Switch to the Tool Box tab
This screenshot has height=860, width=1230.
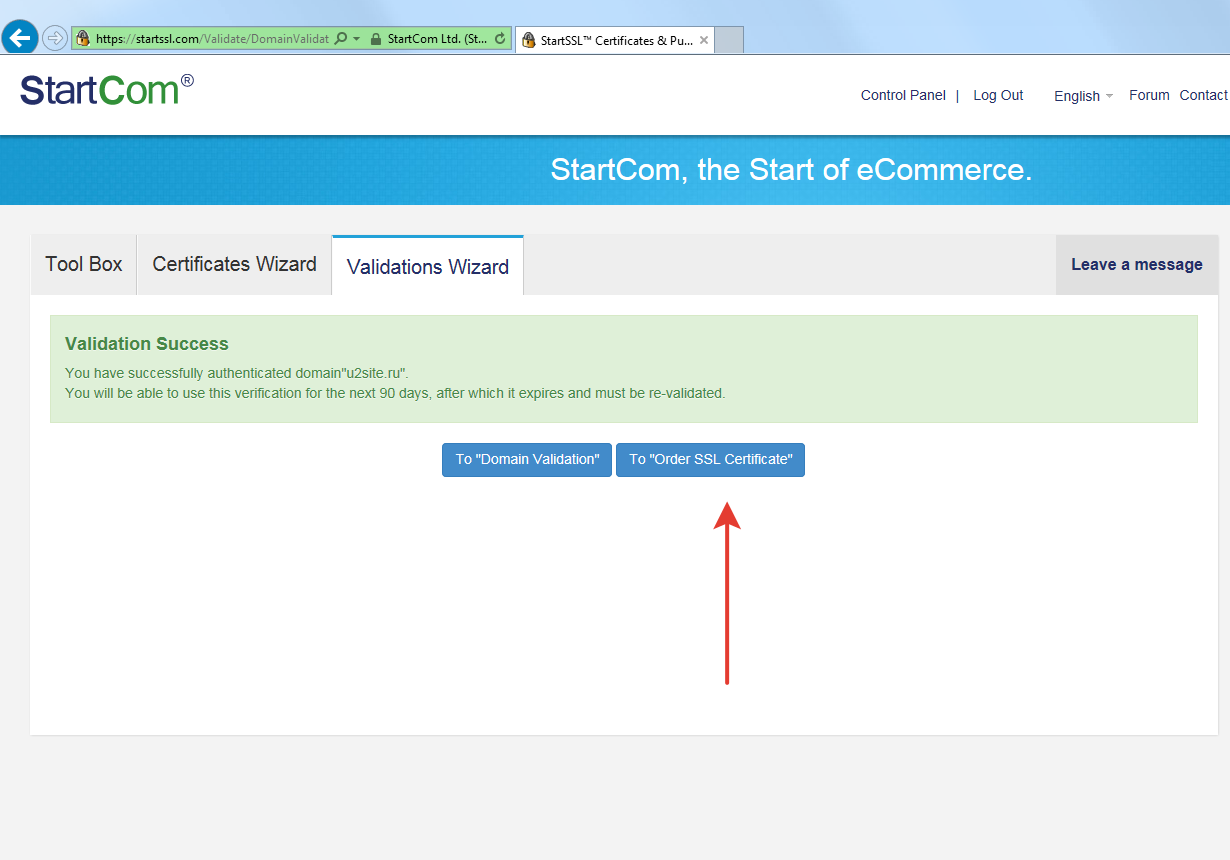(x=84, y=264)
